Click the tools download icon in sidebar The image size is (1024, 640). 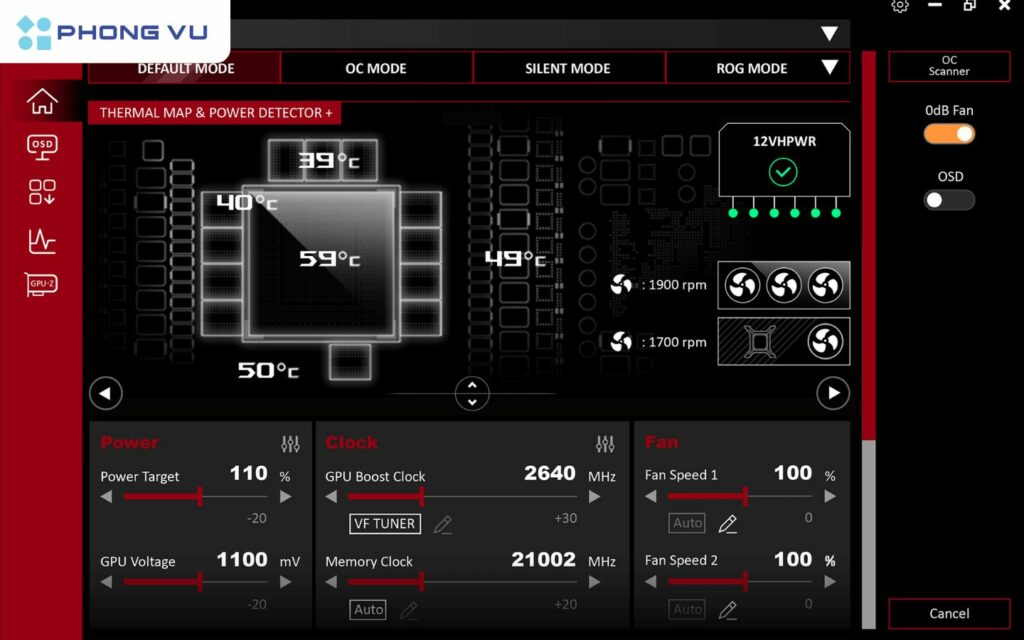[40, 192]
